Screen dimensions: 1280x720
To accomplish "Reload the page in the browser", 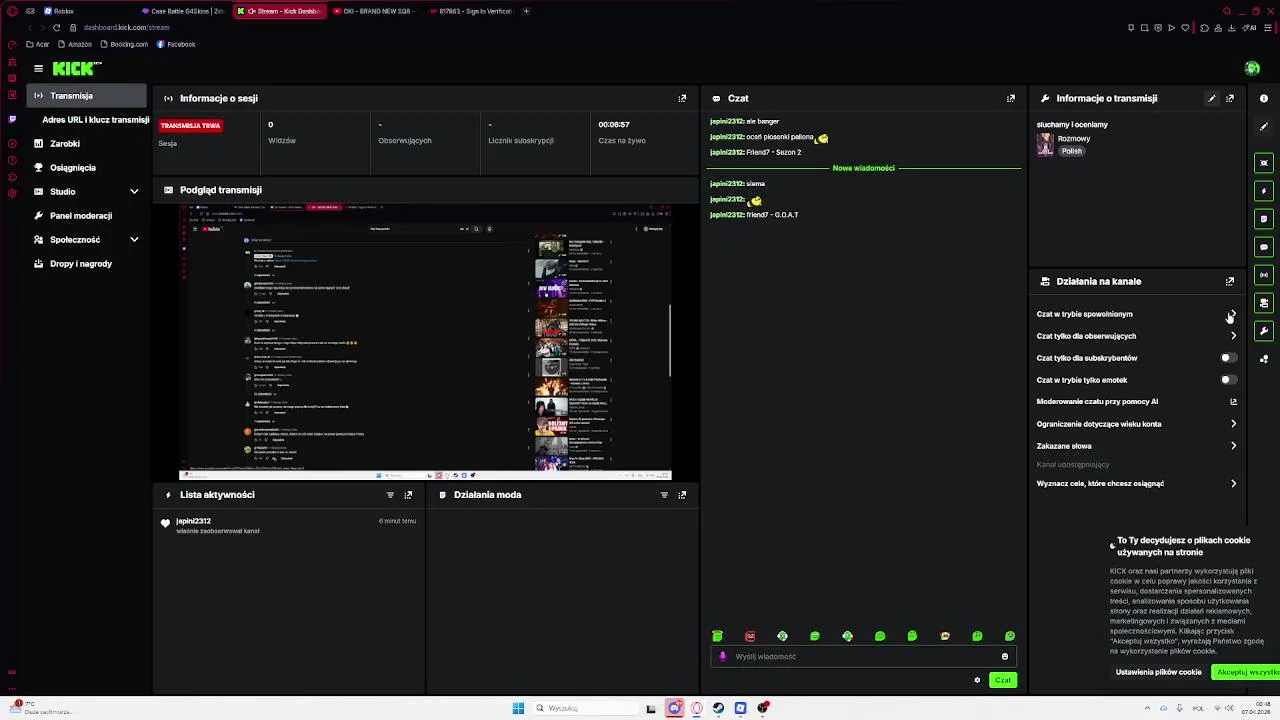I will tap(56, 27).
